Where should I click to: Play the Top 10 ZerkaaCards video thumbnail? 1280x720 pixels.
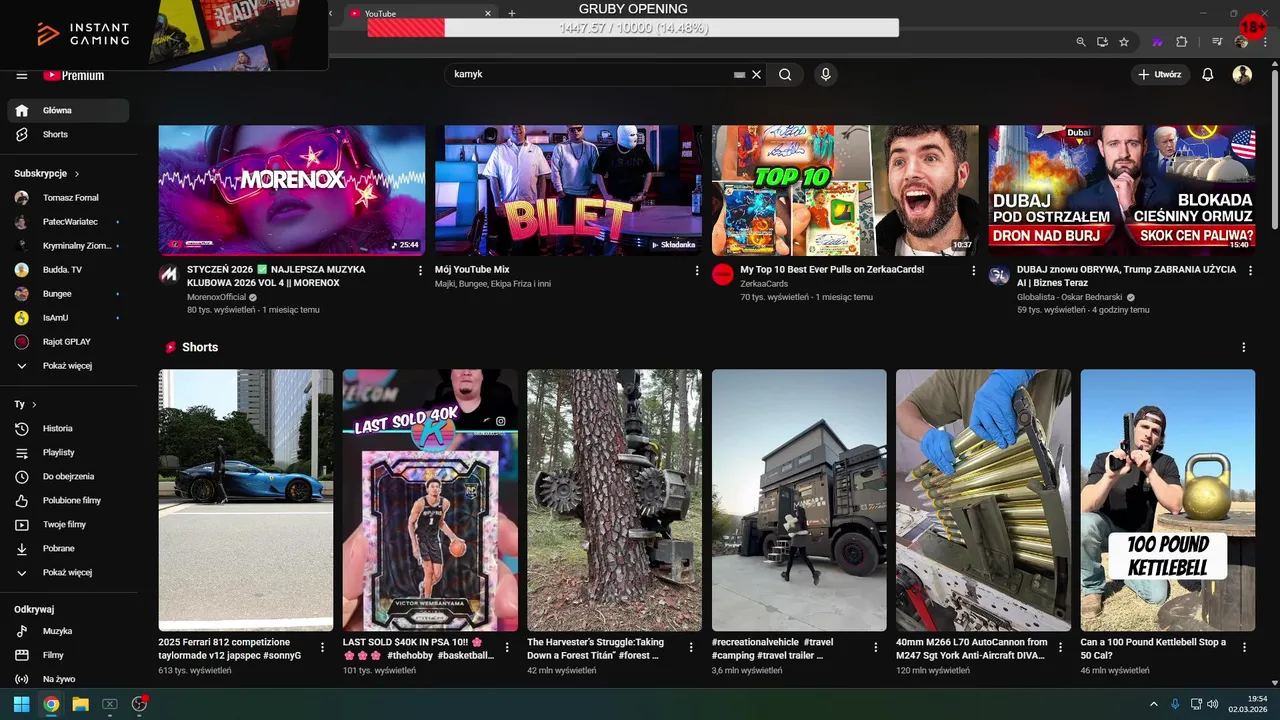pyautogui.click(x=845, y=190)
